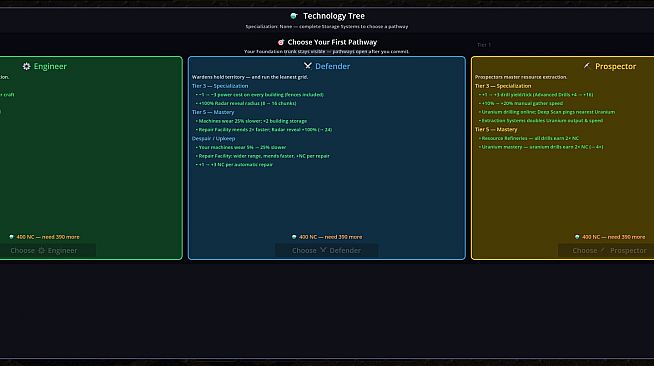The image size is (654, 366).
Task: Click the power cost on every building perk
Action: pyautogui.click(x=260, y=95)
